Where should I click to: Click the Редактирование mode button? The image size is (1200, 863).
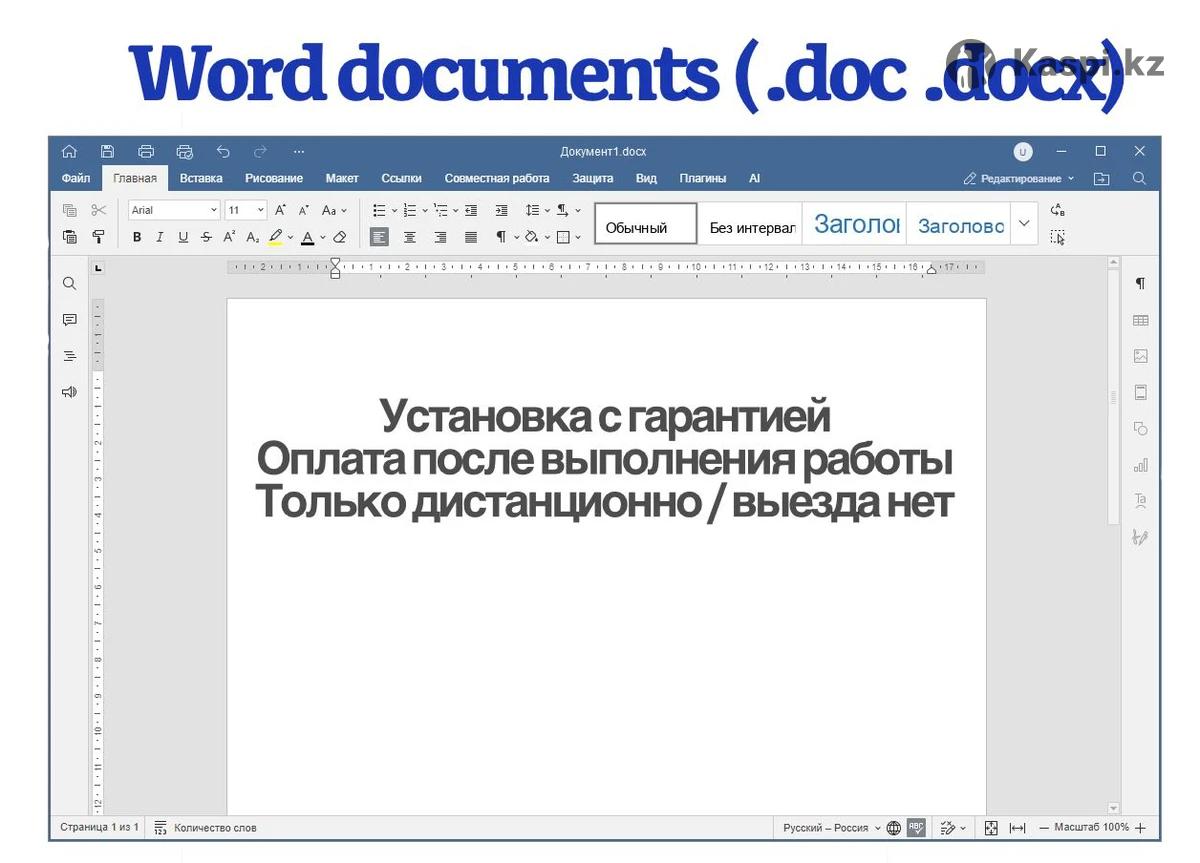click(x=1019, y=178)
